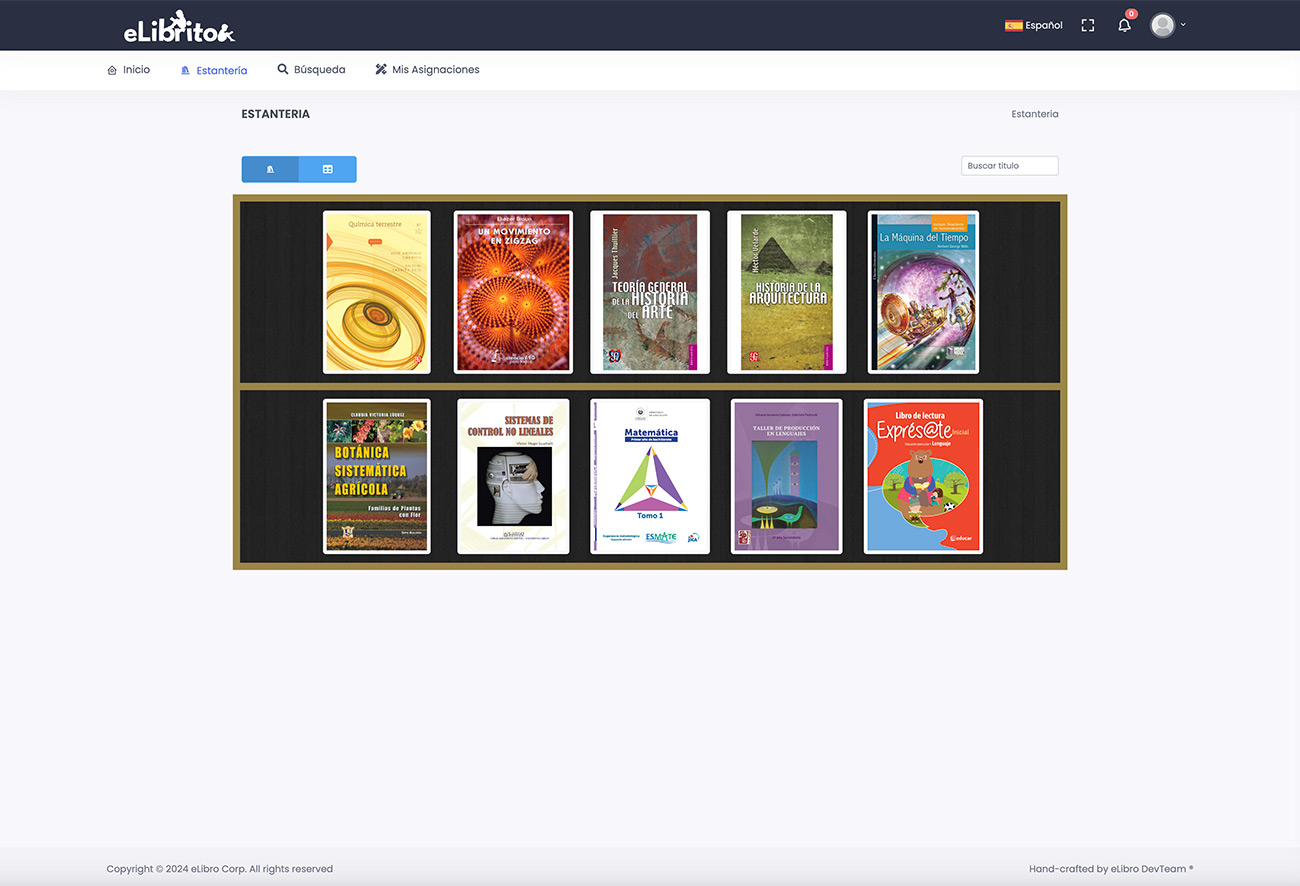Screen dimensions: 1300x886
Task: Click Hand-crafted by eLibro DevTeam text
Action: click(x=1111, y=869)
